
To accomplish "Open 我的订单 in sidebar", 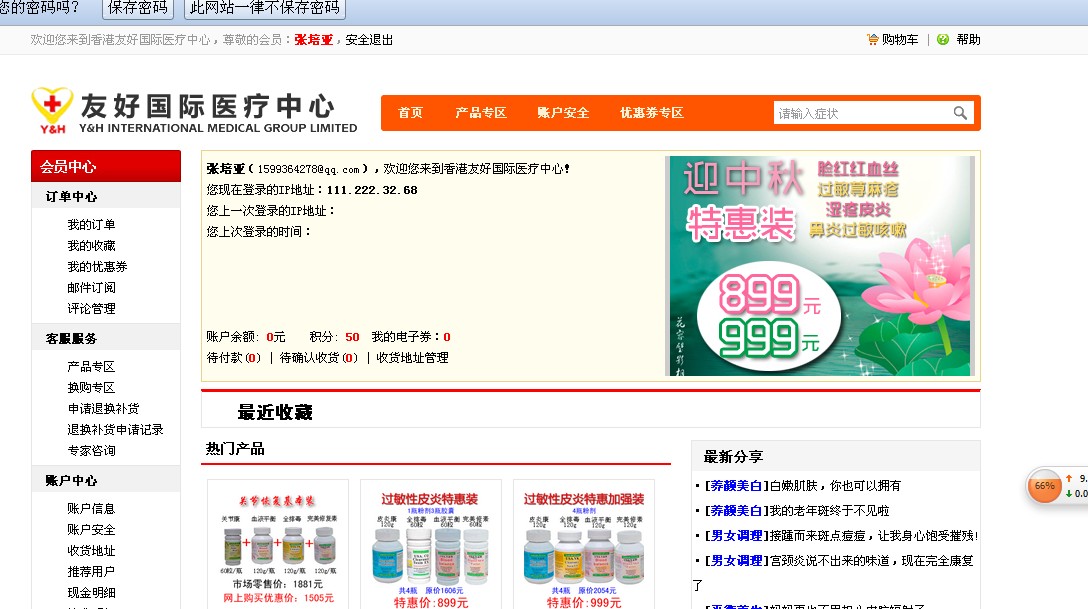I will click(92, 225).
